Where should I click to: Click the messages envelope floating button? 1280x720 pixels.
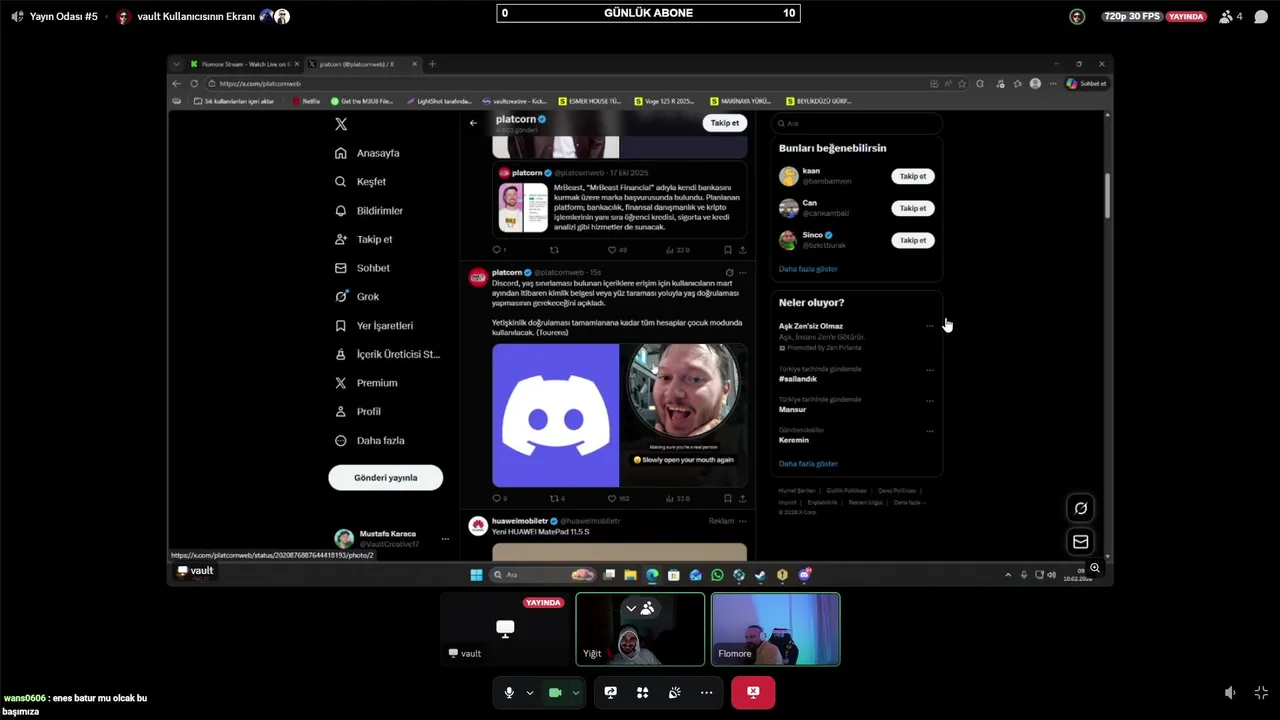point(1080,542)
